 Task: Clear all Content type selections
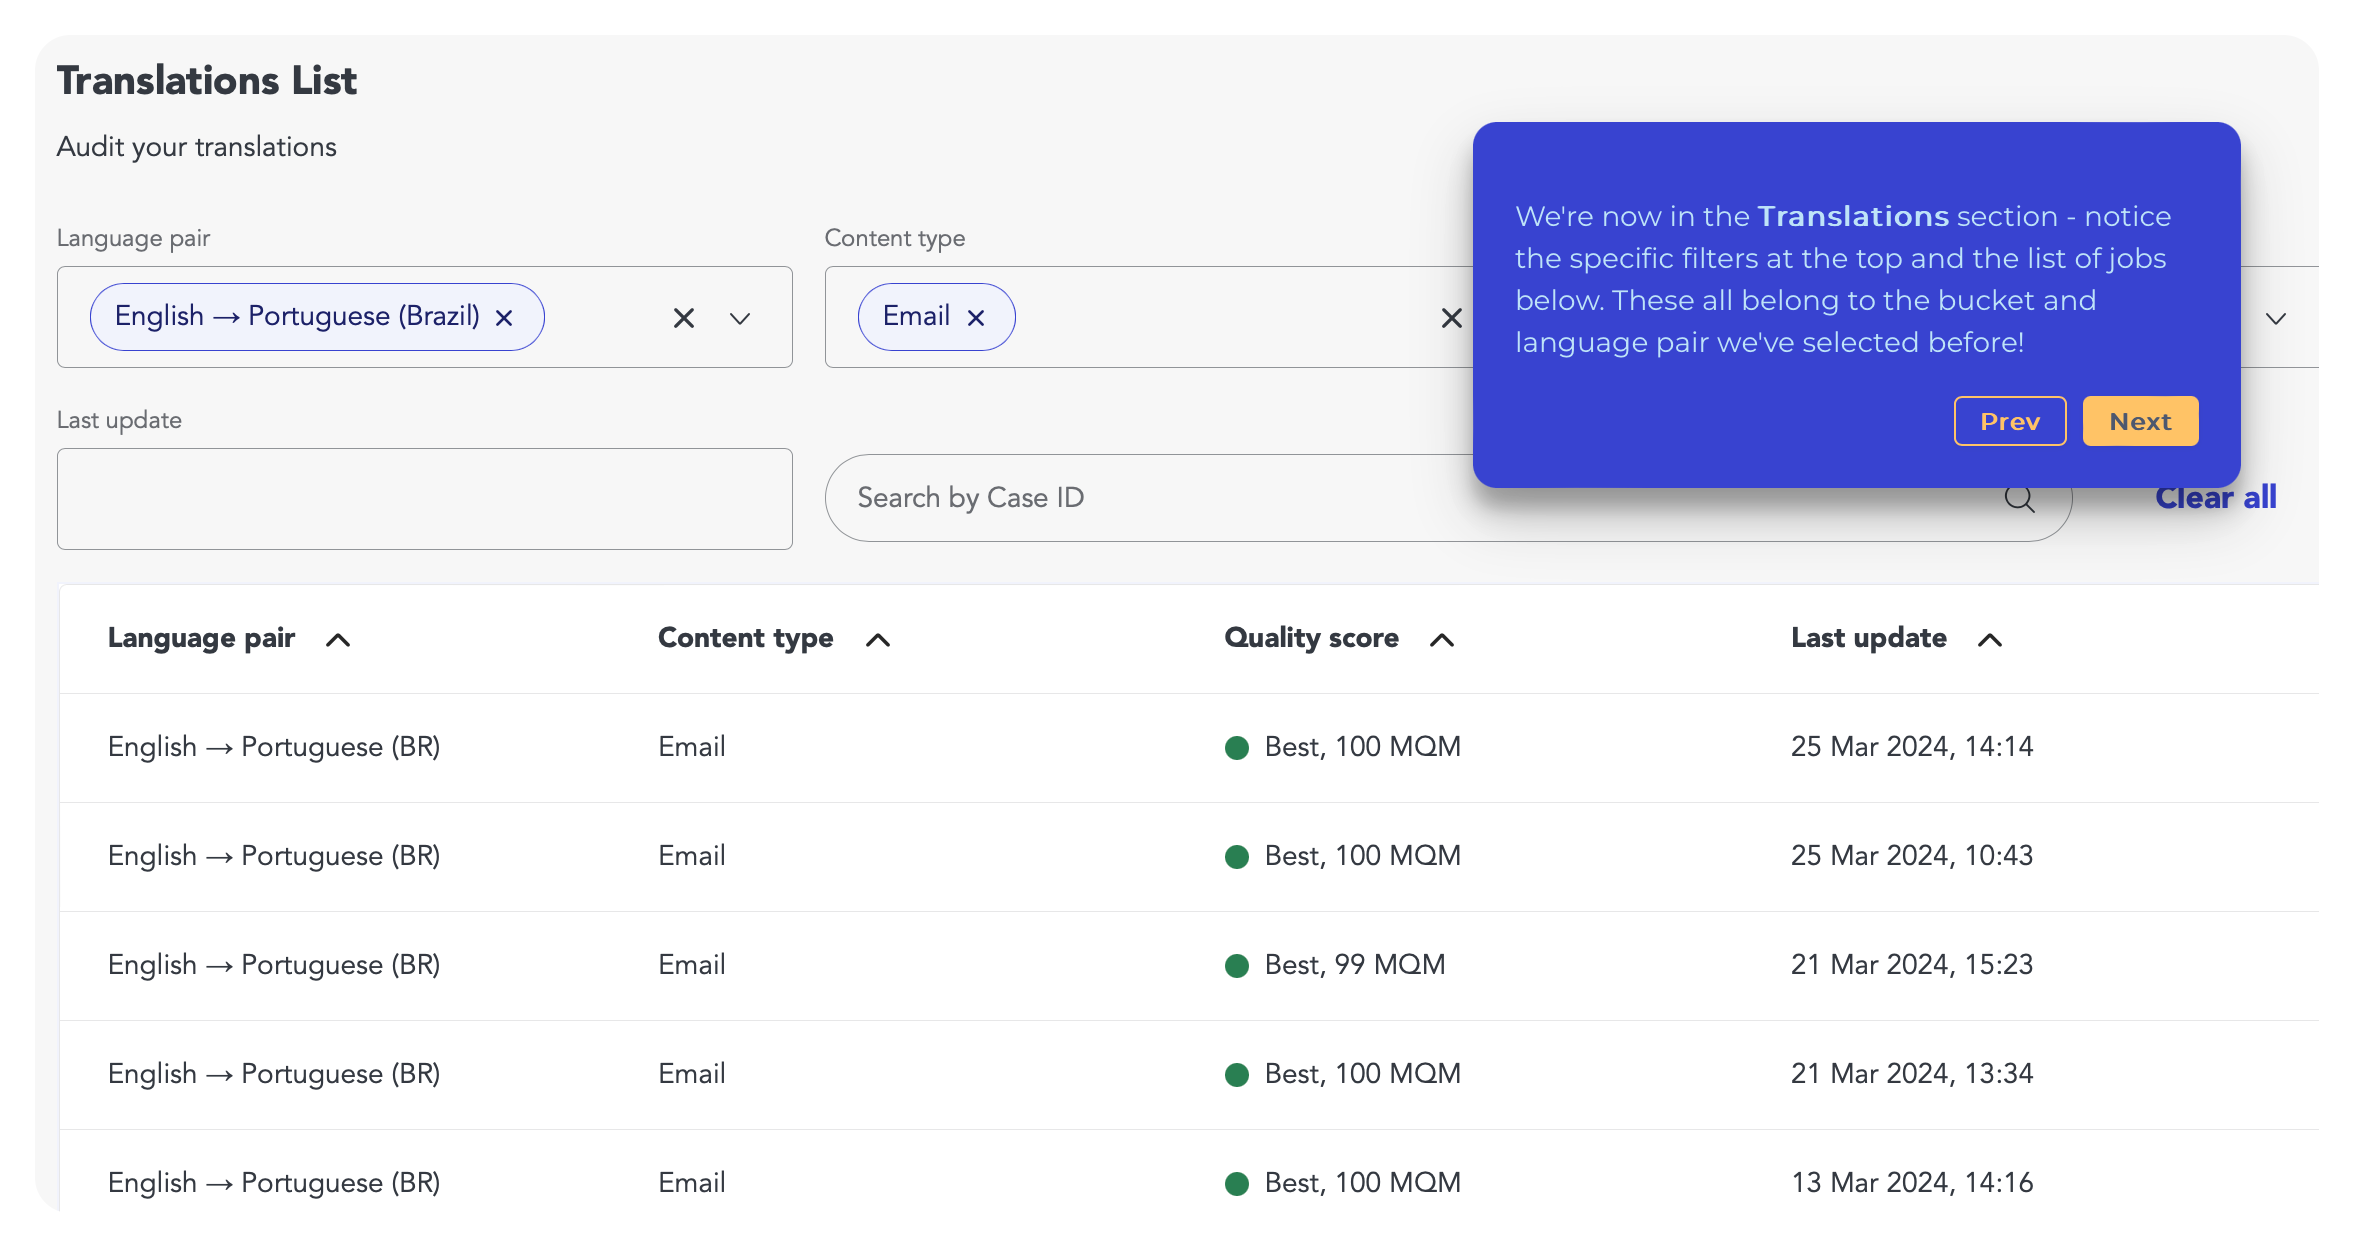coord(1451,318)
